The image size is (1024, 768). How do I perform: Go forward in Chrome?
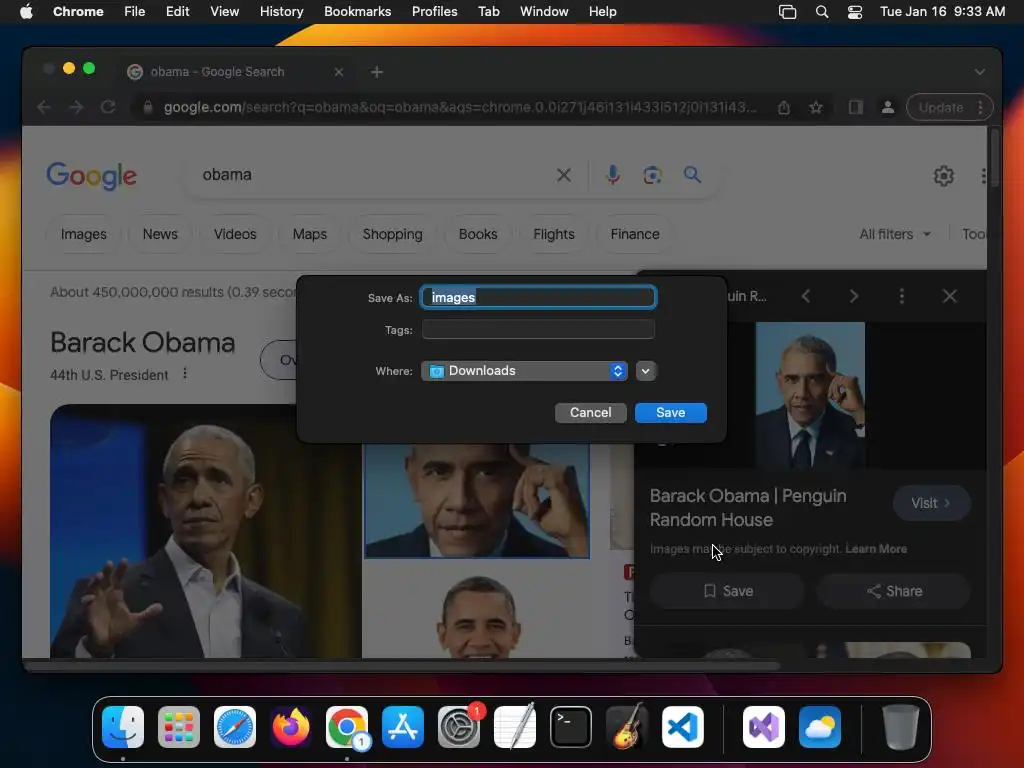[76, 107]
